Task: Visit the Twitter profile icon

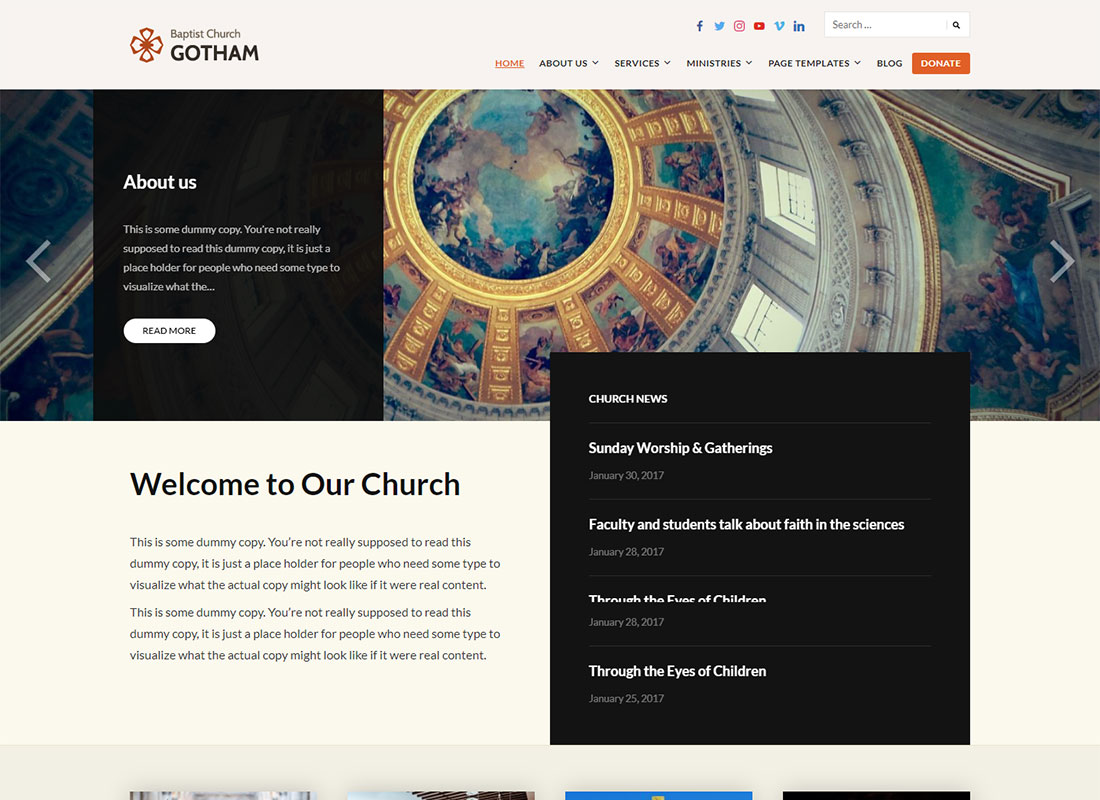Action: pyautogui.click(x=719, y=25)
